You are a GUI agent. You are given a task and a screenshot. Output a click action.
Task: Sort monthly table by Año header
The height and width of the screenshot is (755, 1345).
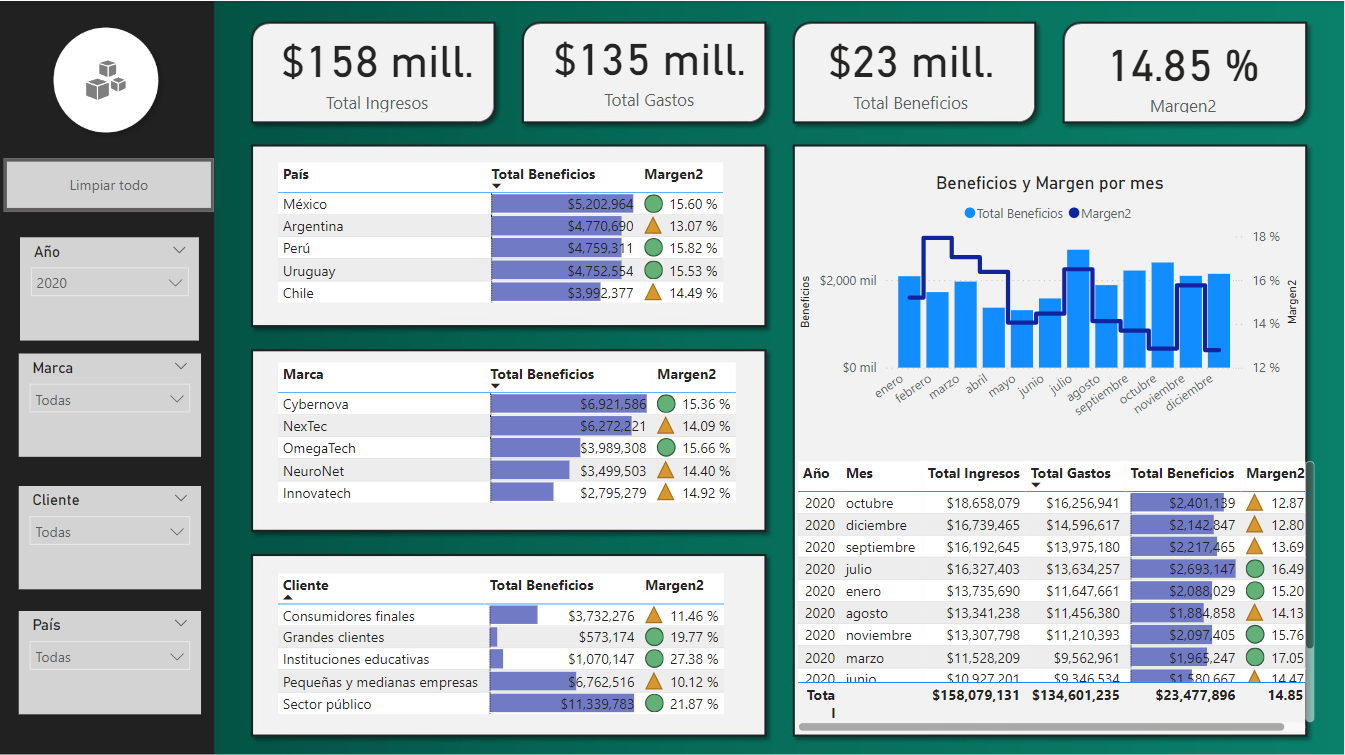click(816, 473)
